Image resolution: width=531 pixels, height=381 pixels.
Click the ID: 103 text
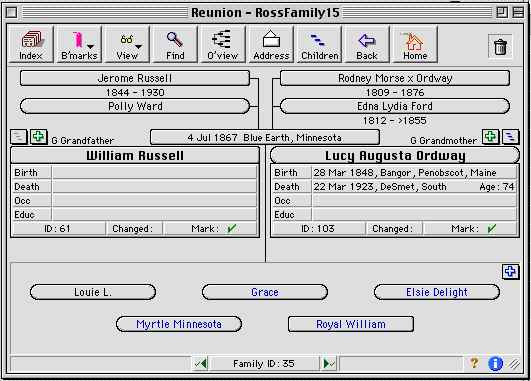click(318, 229)
